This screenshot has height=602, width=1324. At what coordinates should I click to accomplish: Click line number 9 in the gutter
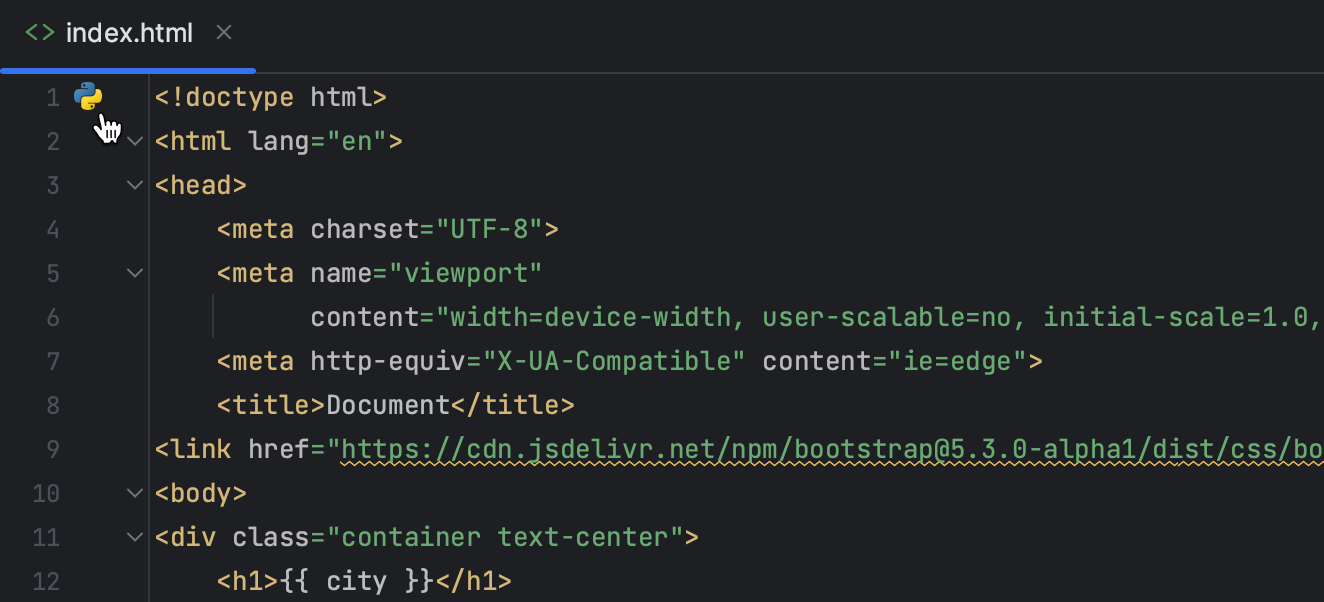click(x=53, y=449)
